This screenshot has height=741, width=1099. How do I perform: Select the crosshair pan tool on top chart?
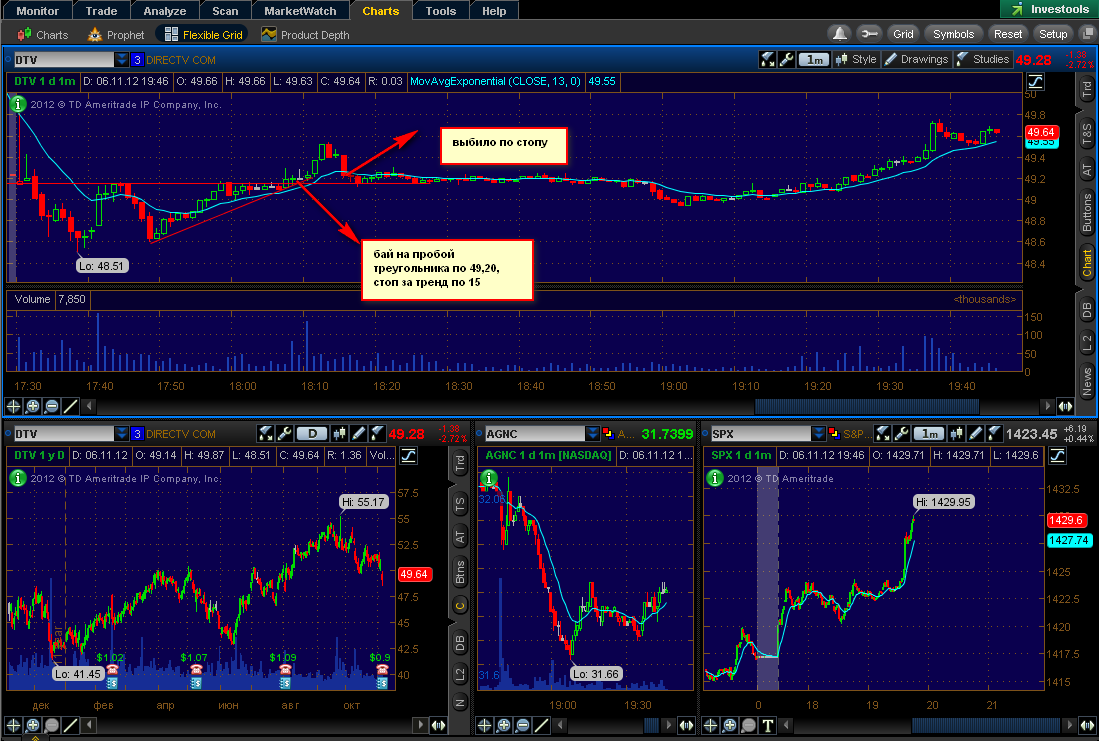13,406
